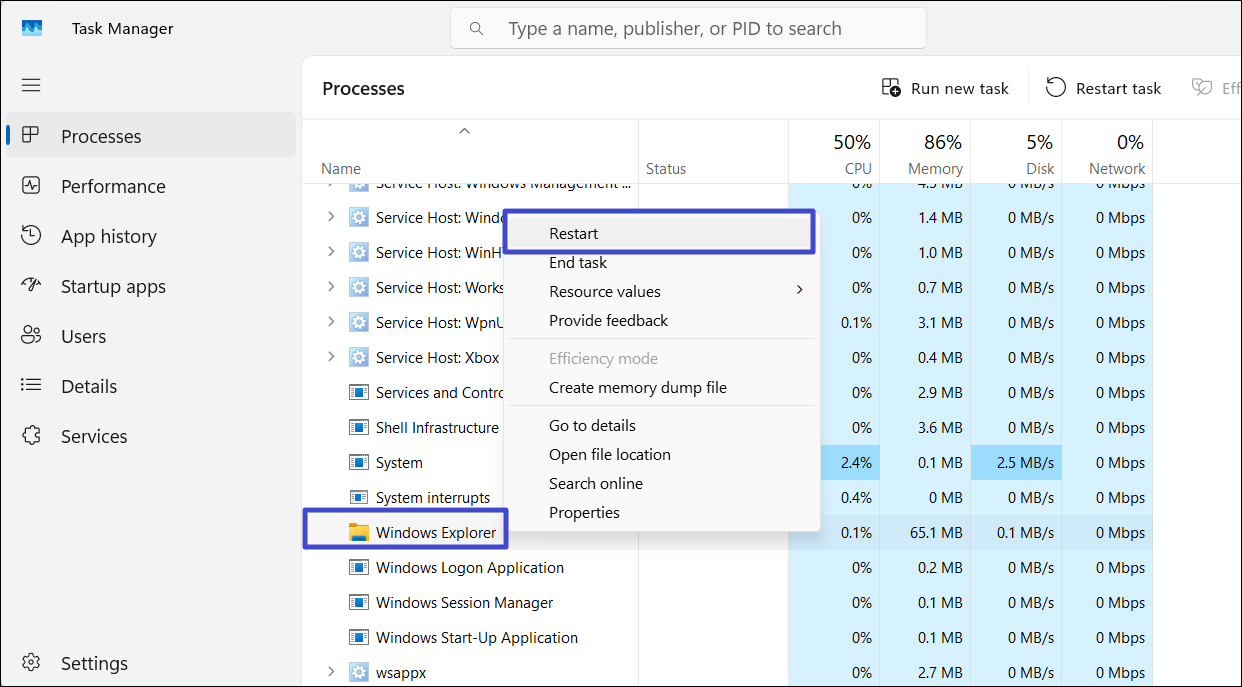Expand the wsappx process tree
Image resolution: width=1242 pixels, height=687 pixels.
(x=330, y=671)
